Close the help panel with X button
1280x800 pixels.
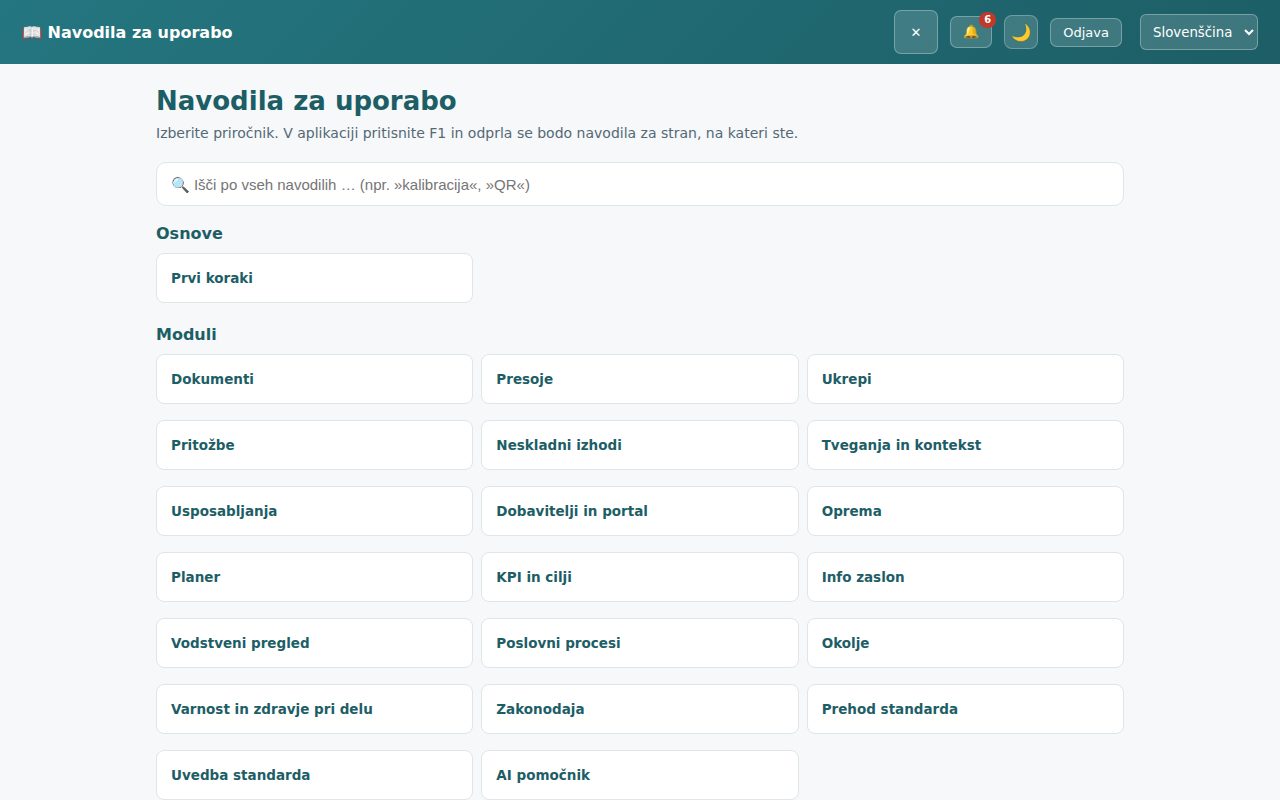tap(916, 32)
